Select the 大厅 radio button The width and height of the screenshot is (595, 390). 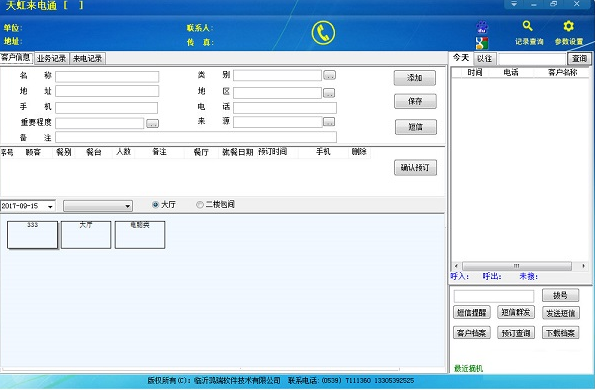155,204
